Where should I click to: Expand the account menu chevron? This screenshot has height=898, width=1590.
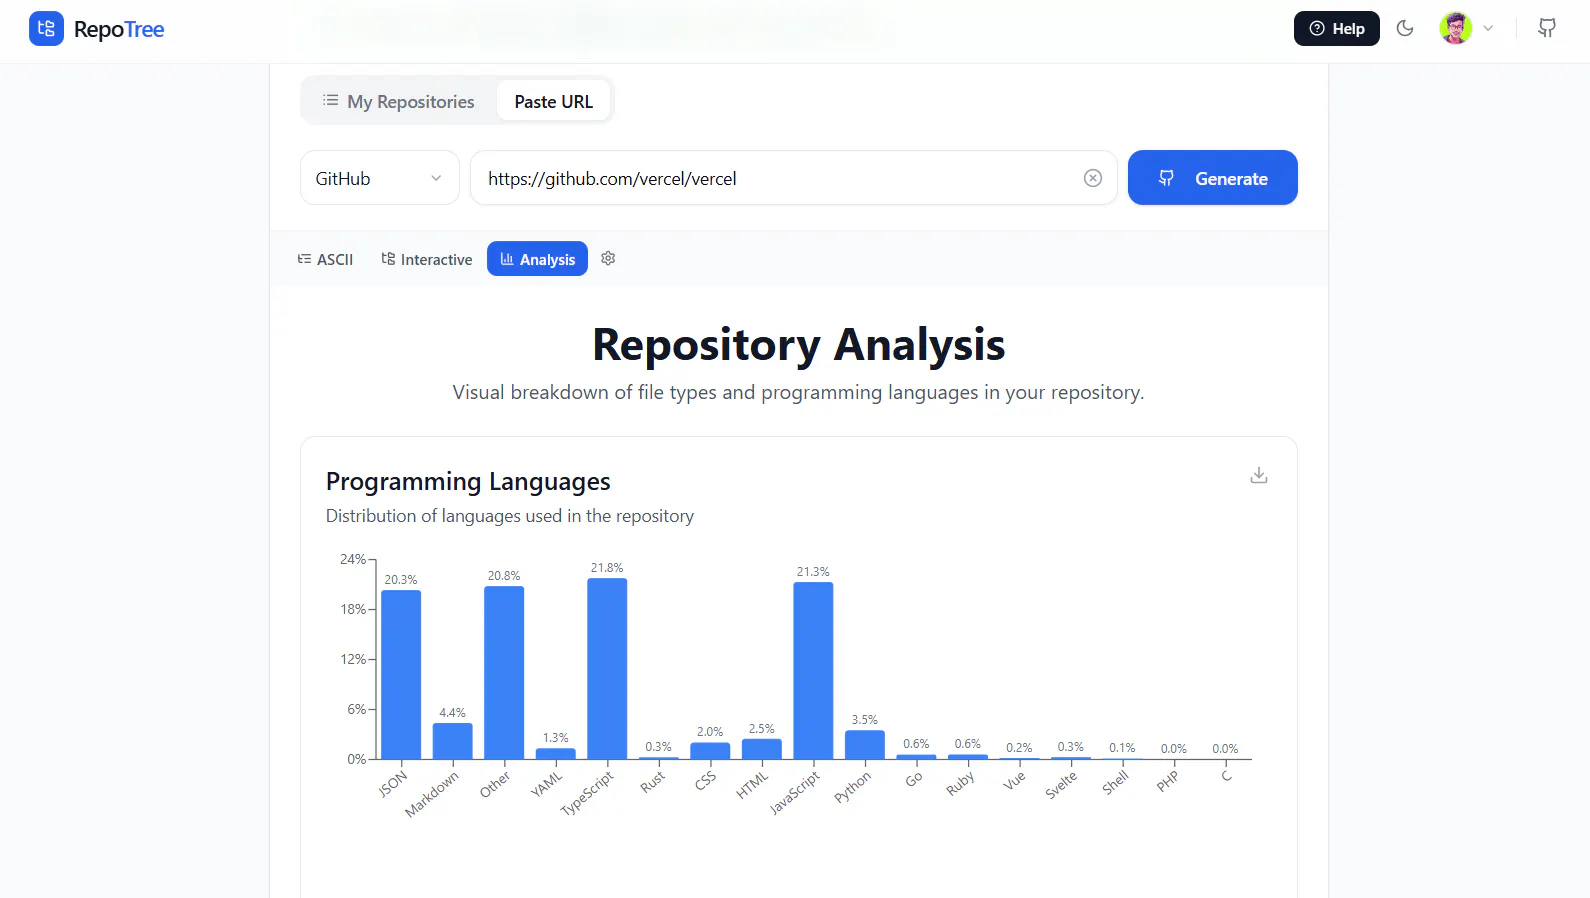(x=1488, y=28)
